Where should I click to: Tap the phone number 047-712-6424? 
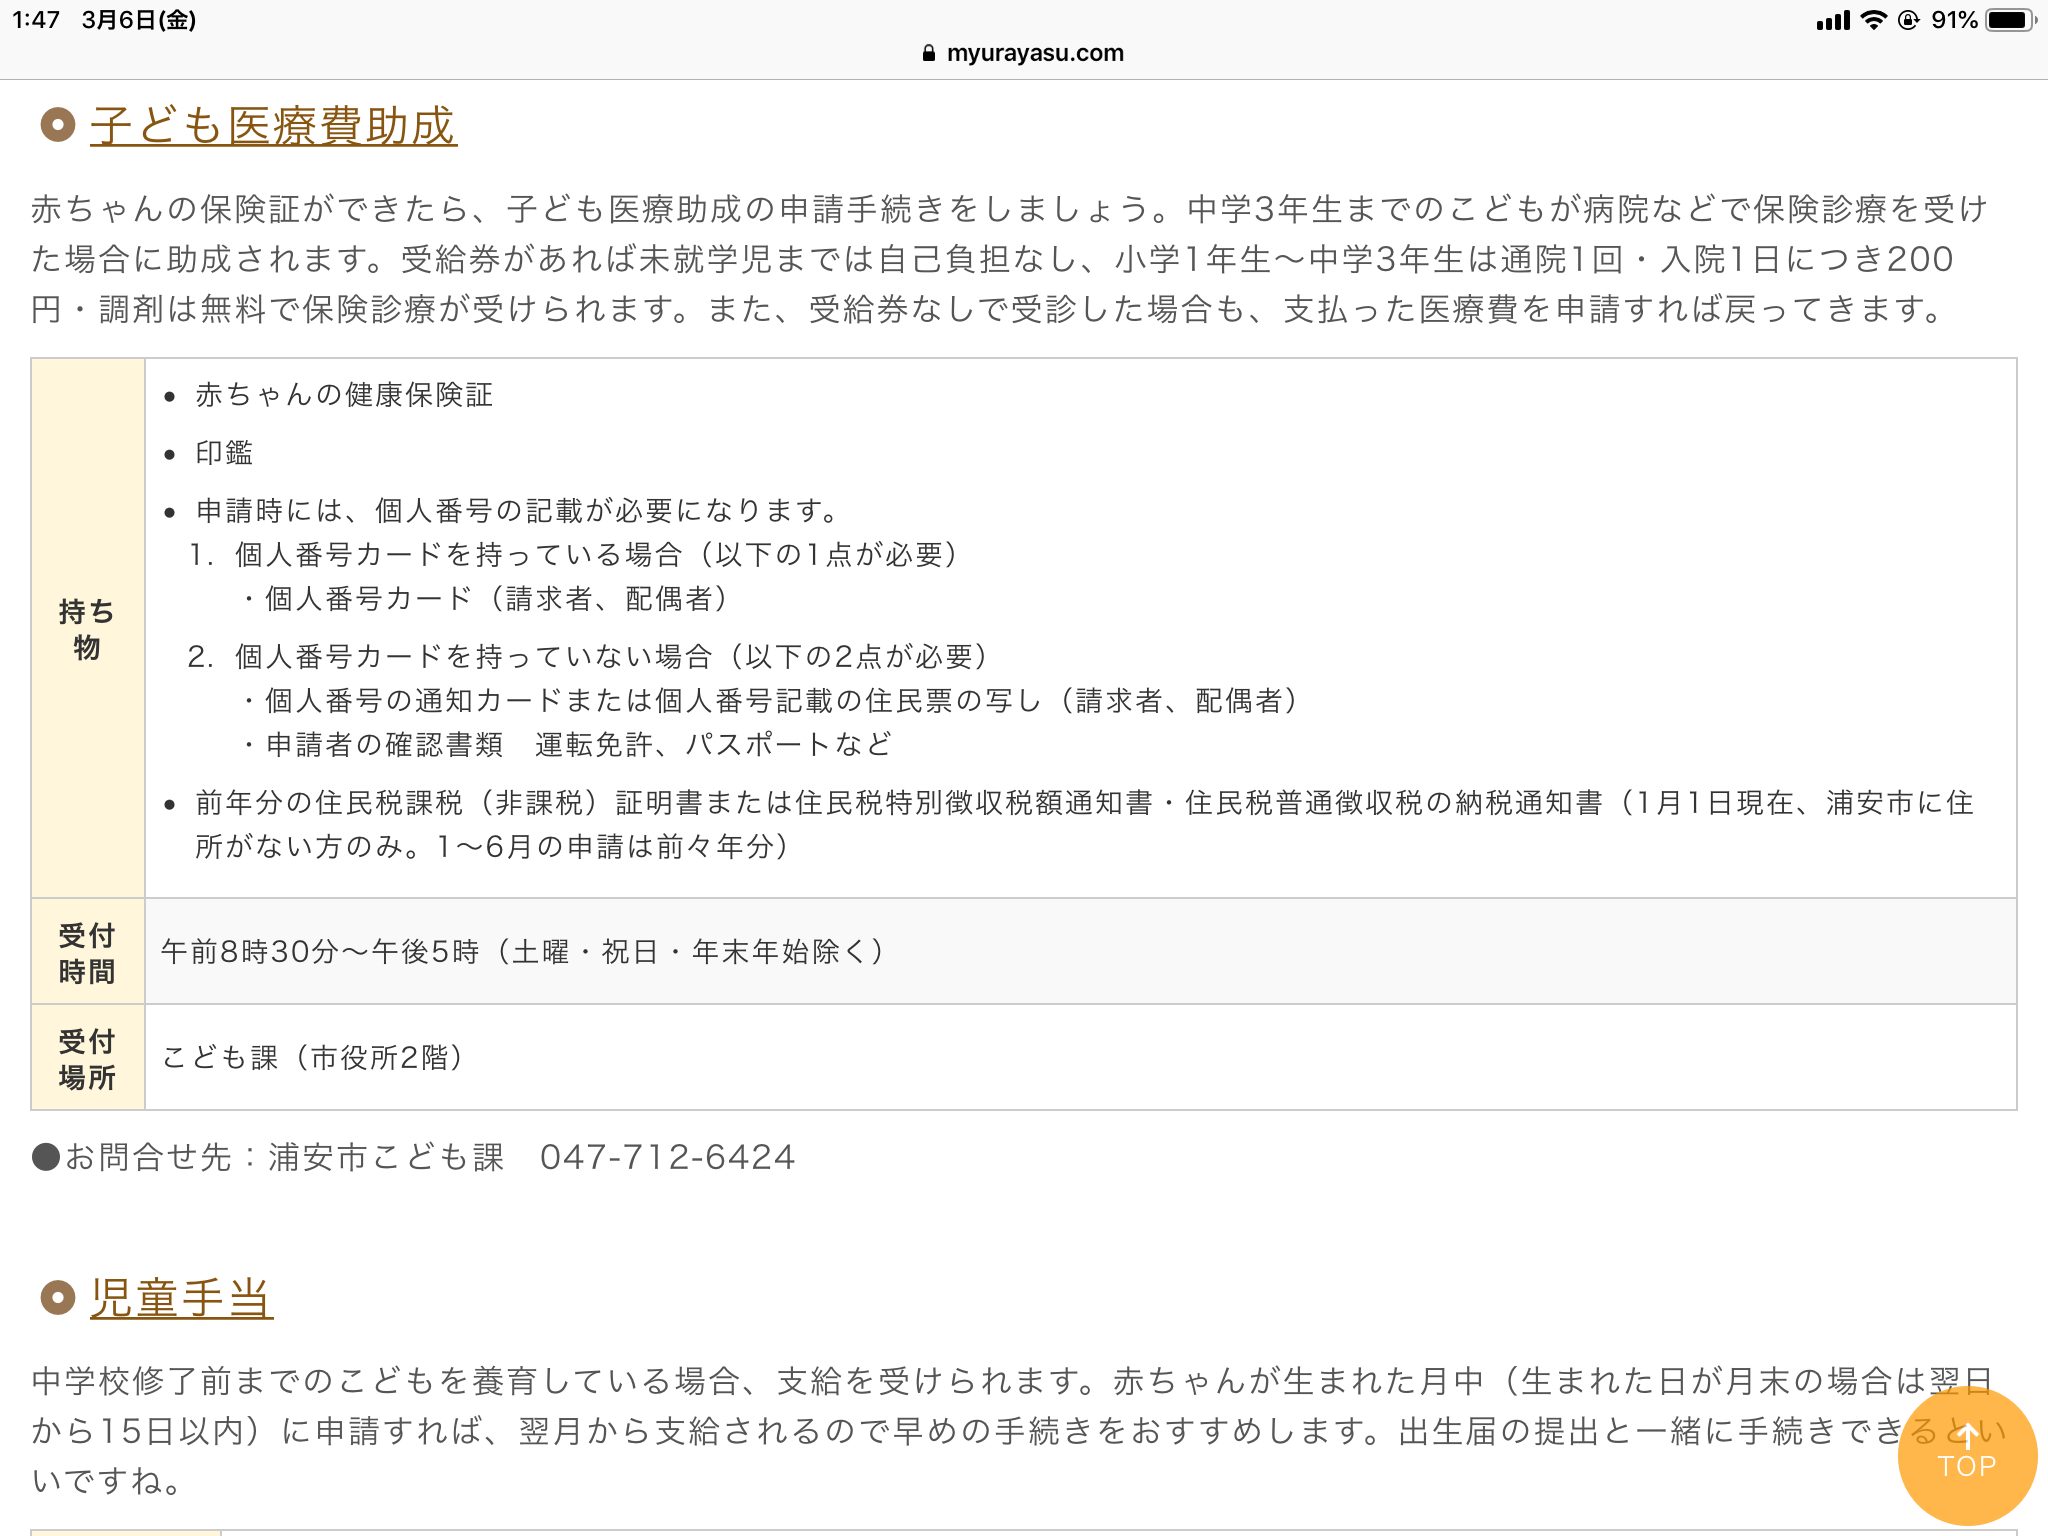[667, 1157]
